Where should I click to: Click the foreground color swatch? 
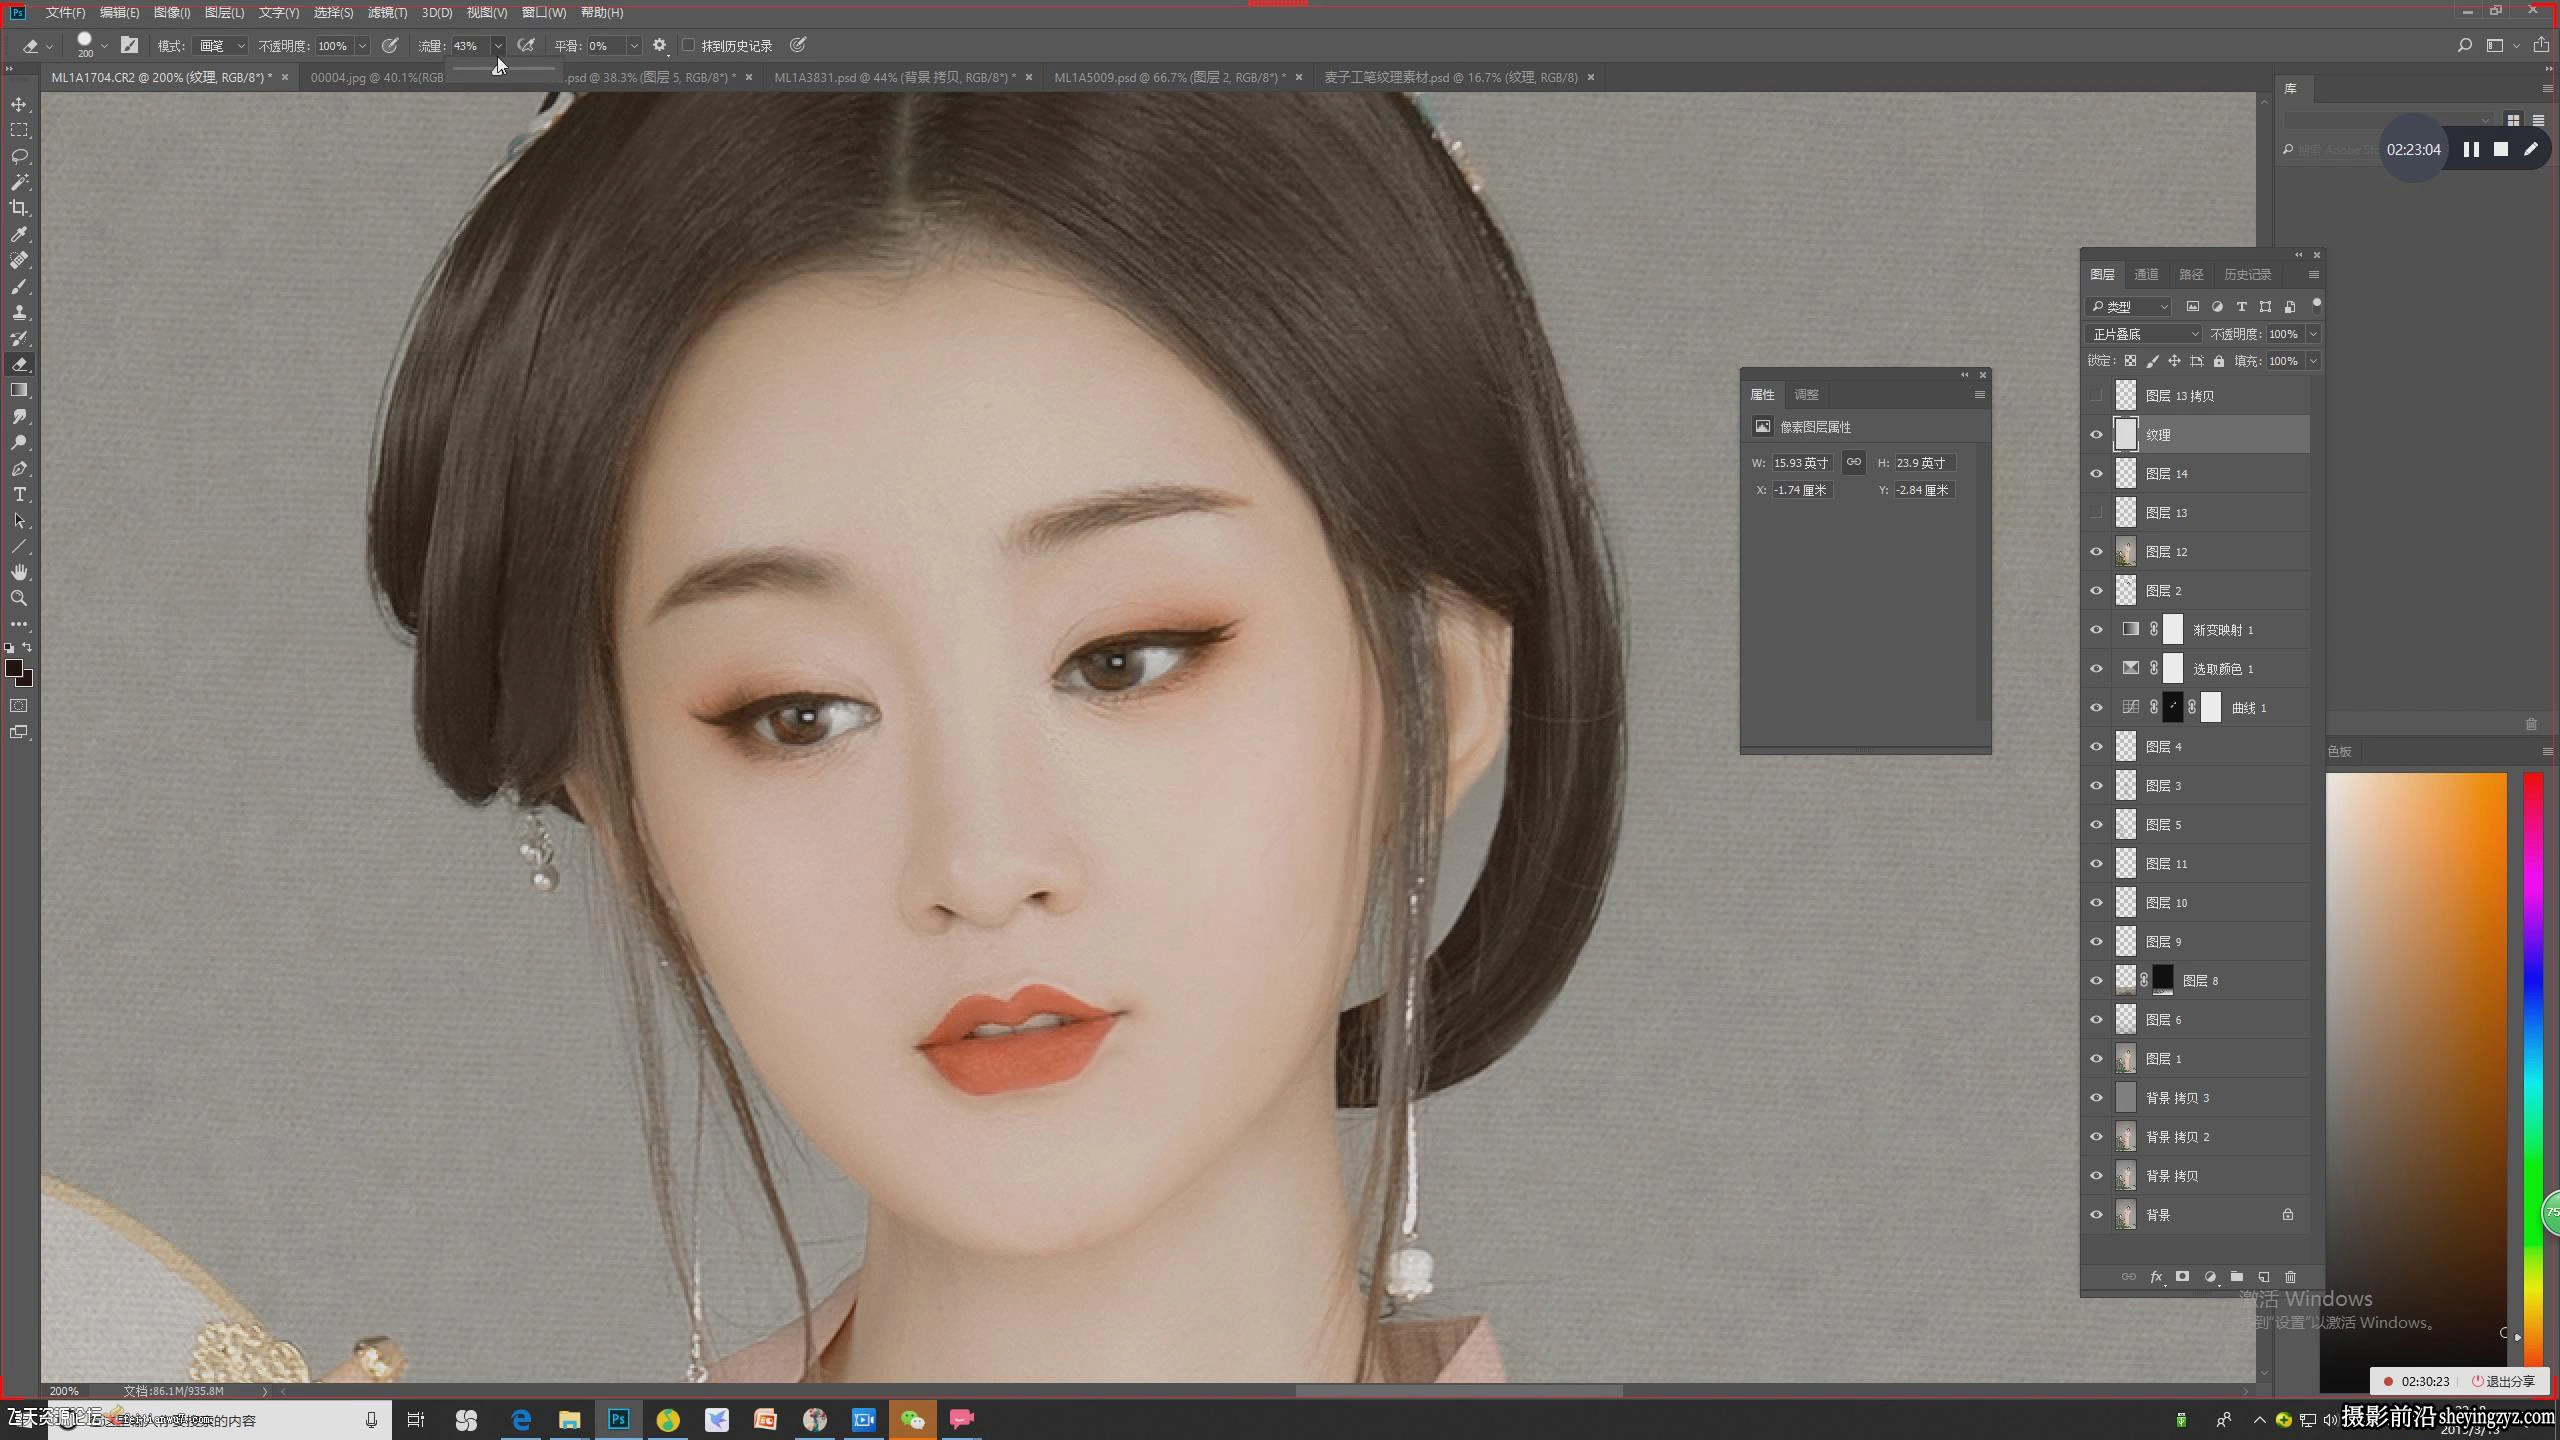[14, 669]
